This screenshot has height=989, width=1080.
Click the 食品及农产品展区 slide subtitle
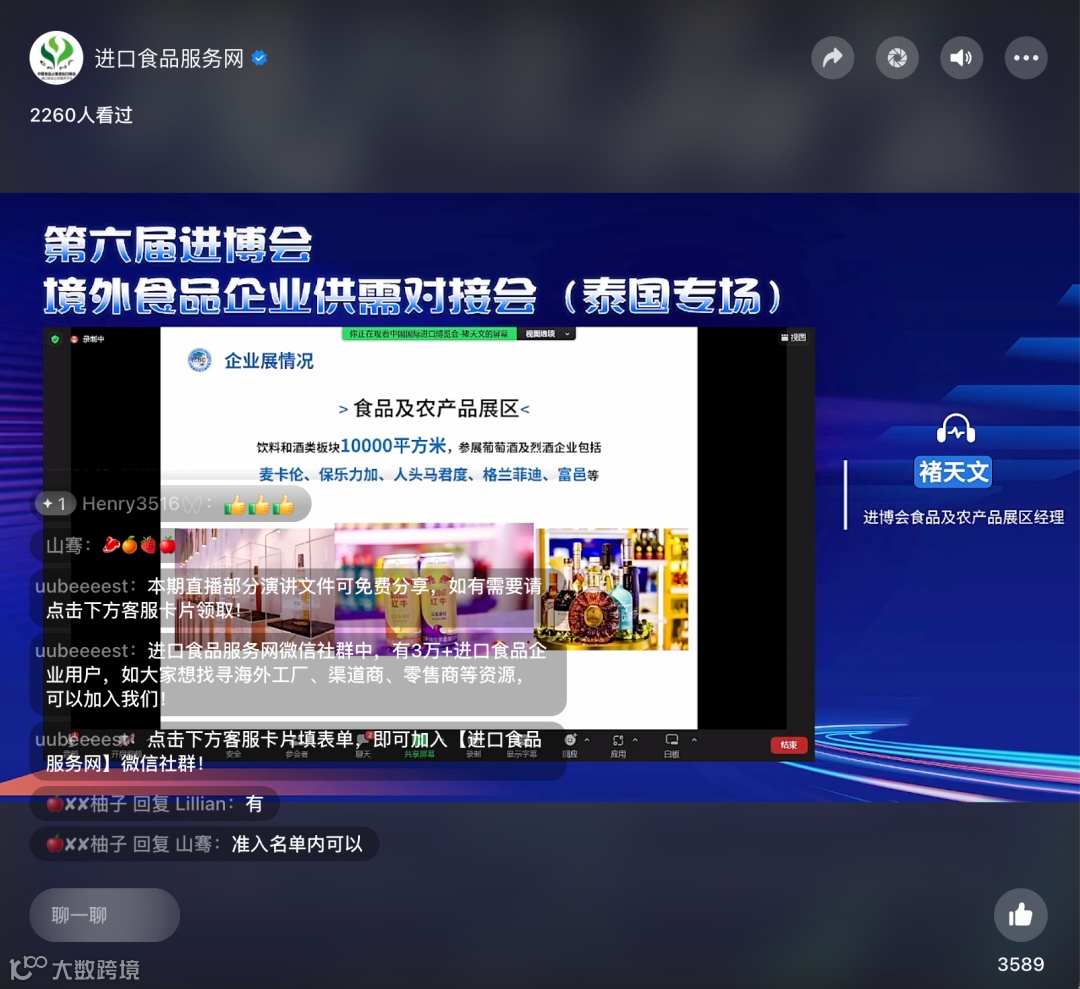[x=435, y=408]
